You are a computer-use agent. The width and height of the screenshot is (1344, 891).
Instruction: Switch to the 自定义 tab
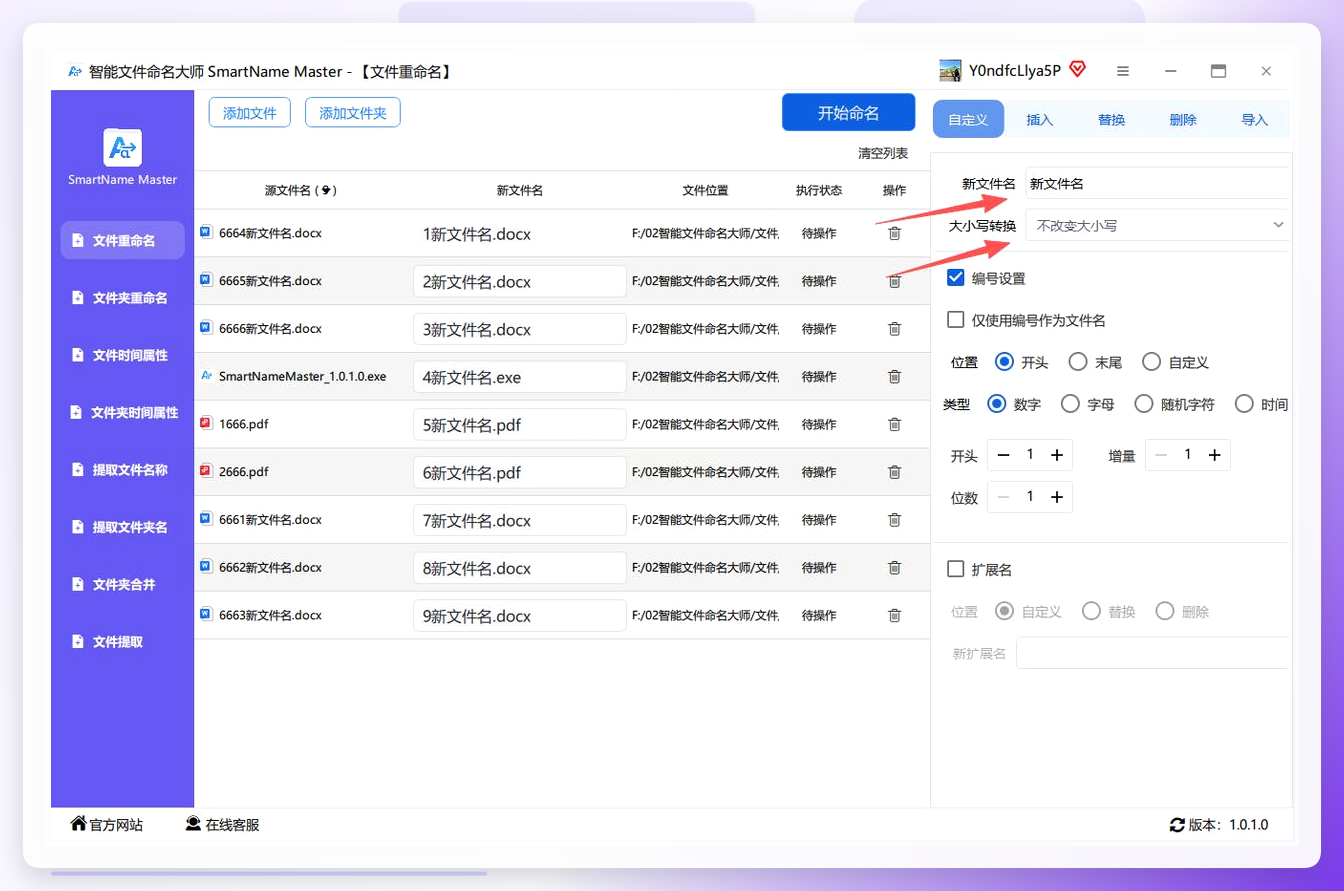968,119
